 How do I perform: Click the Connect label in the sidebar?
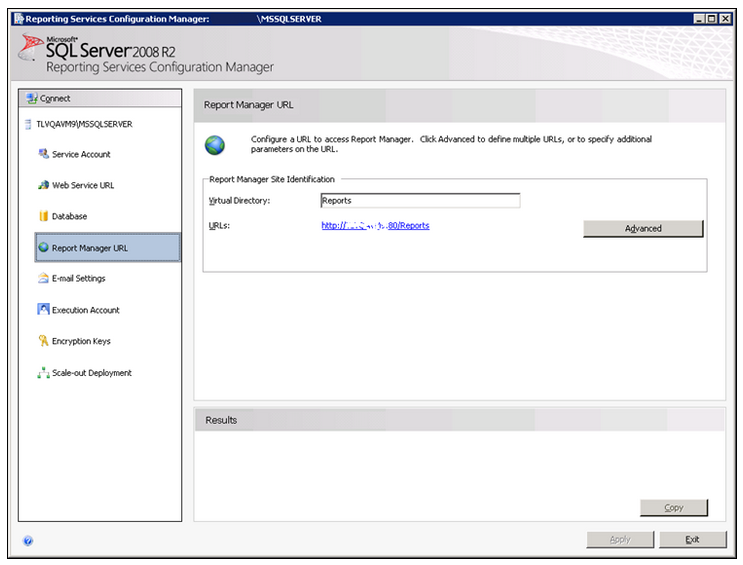pos(55,99)
